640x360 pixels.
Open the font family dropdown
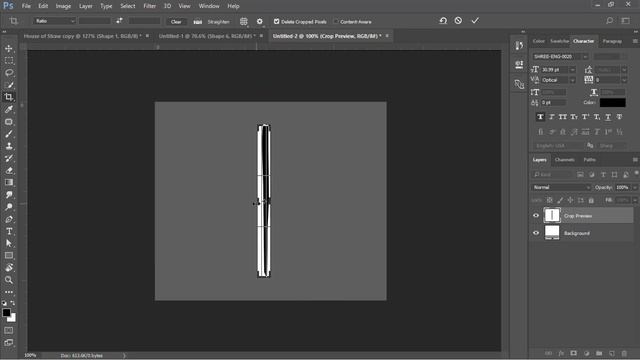585,56
